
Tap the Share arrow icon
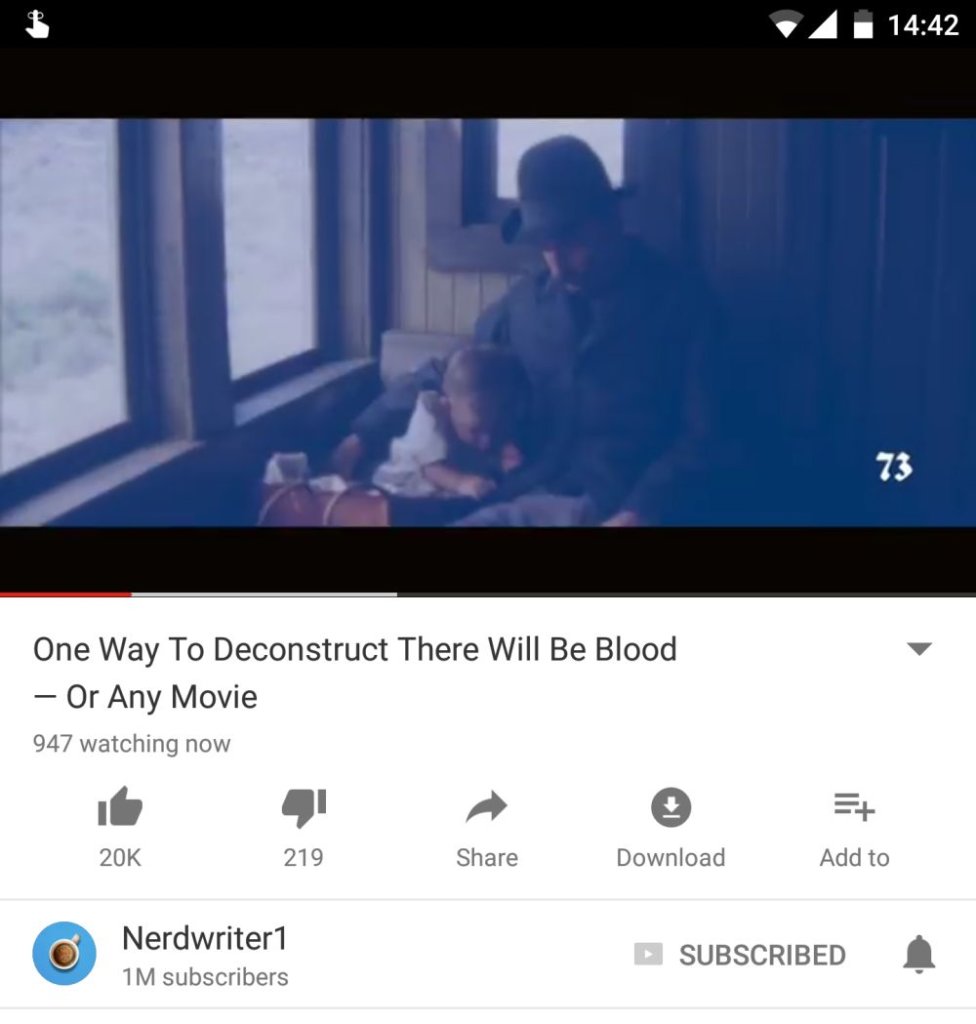tap(487, 807)
